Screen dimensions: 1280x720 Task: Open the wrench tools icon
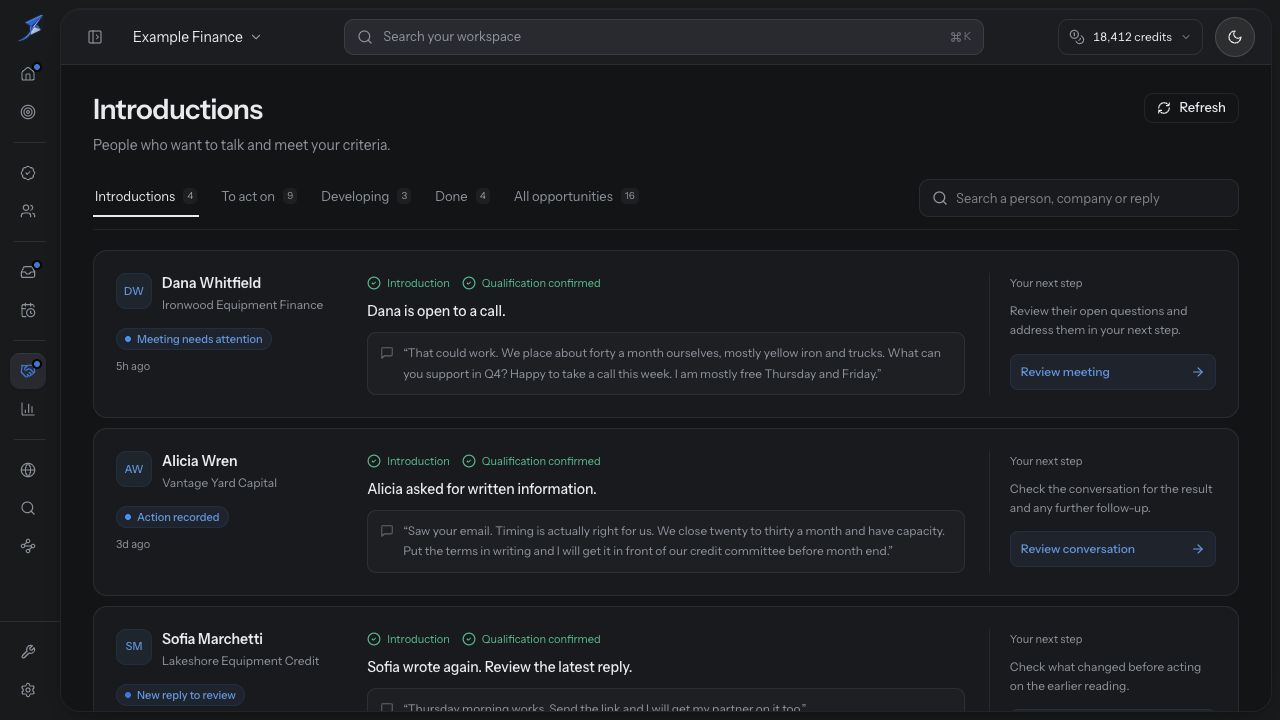(x=28, y=652)
